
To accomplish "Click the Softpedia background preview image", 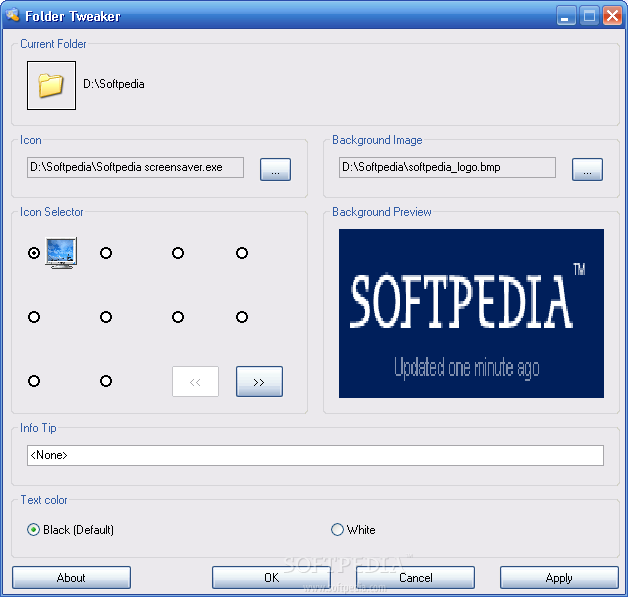I will click(x=471, y=314).
